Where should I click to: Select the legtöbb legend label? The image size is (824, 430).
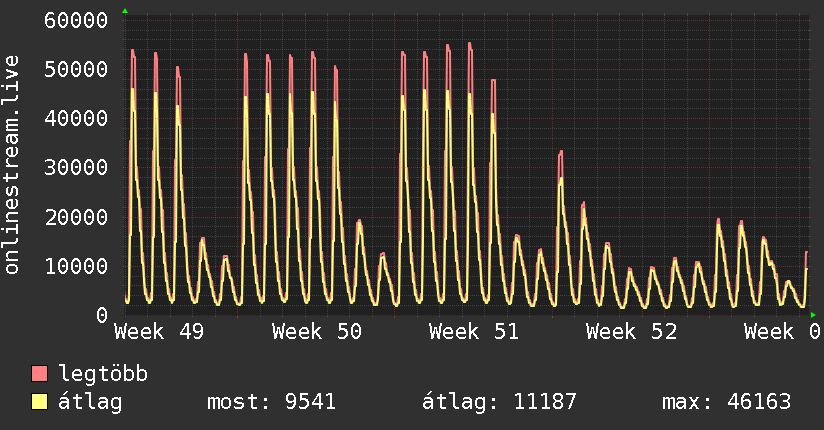point(103,374)
